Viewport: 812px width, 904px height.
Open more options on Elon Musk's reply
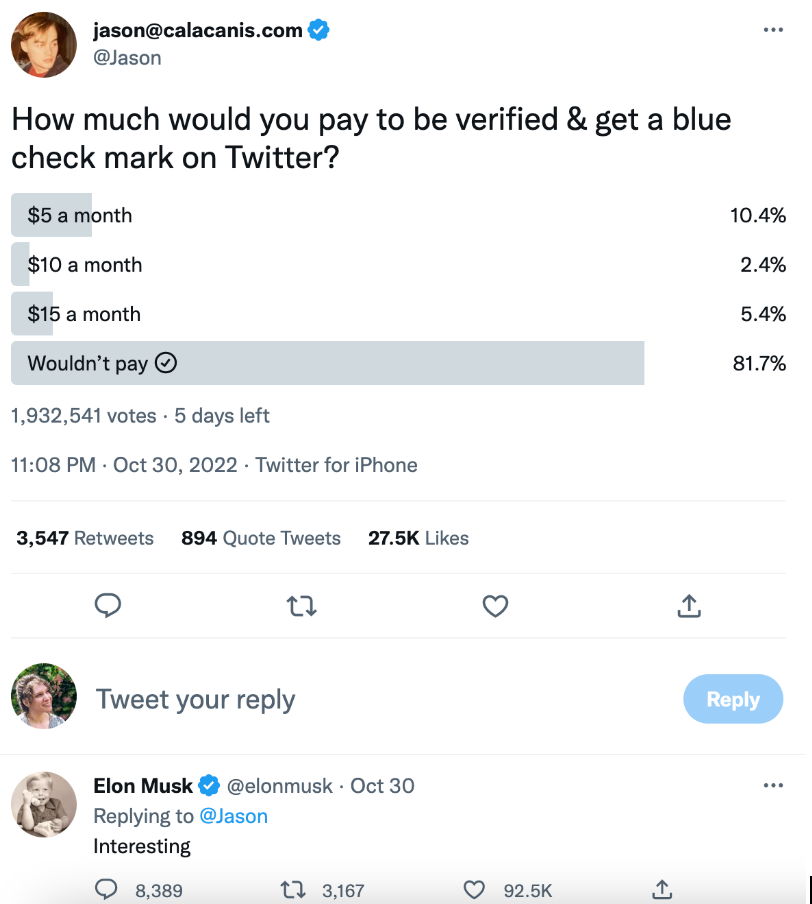click(x=772, y=785)
